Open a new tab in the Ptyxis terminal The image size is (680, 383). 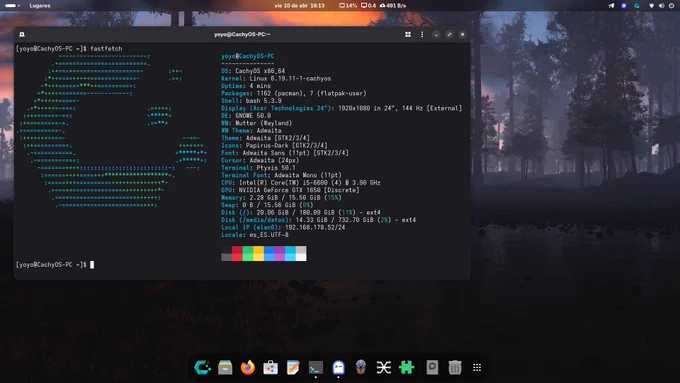click(22, 34)
